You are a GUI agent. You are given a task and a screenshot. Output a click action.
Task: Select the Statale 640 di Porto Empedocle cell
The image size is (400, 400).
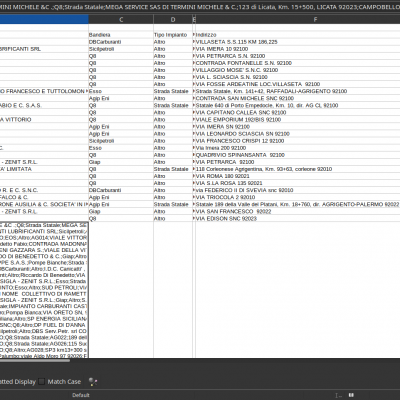[298, 105]
